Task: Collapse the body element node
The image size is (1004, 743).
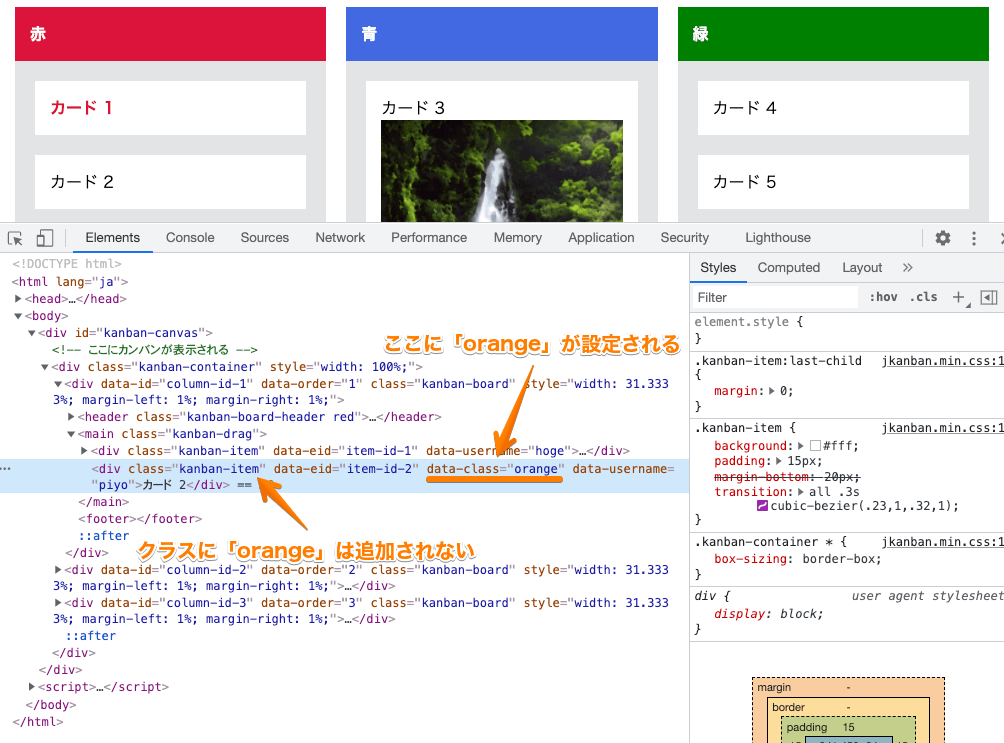Action: pyautogui.click(x=19, y=316)
